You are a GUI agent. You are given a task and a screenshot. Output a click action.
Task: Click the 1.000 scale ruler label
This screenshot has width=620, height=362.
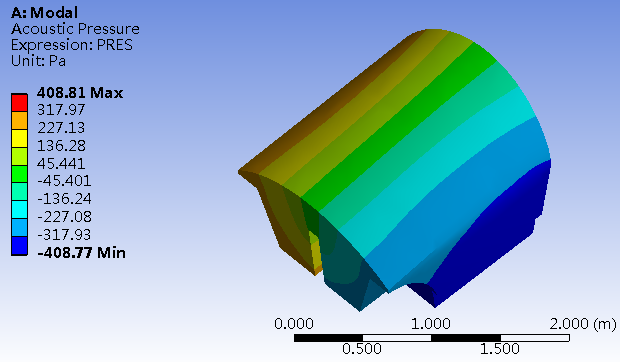(431, 324)
